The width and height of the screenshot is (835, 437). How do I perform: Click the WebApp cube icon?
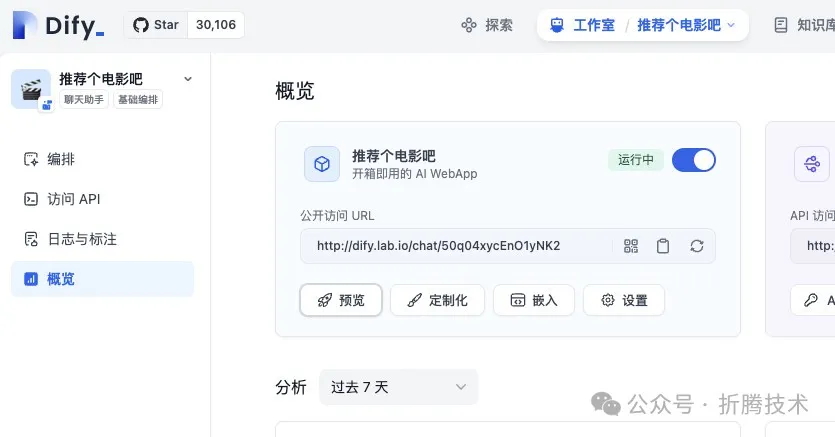coord(322,164)
